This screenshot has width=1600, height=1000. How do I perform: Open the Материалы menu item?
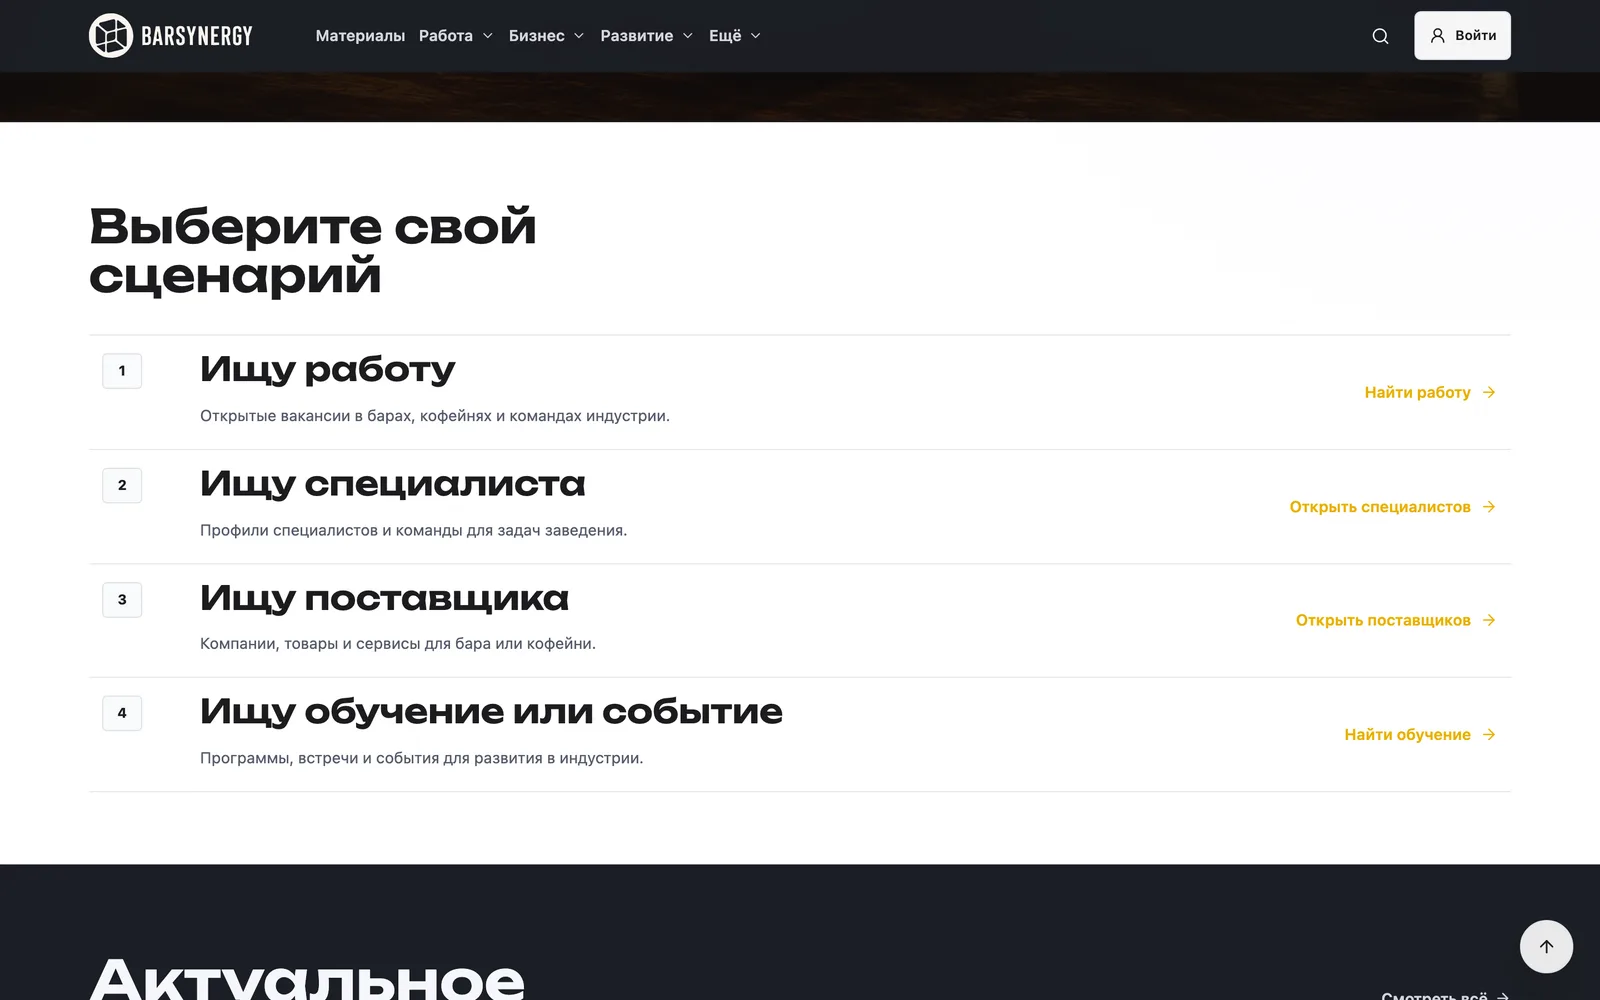[360, 36]
